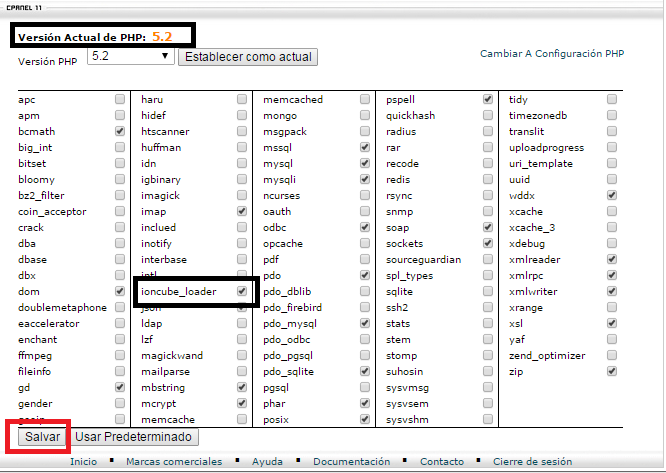Image resolution: width=666 pixels, height=473 pixels.
Task: Check the mongo extension
Action: click(364, 115)
